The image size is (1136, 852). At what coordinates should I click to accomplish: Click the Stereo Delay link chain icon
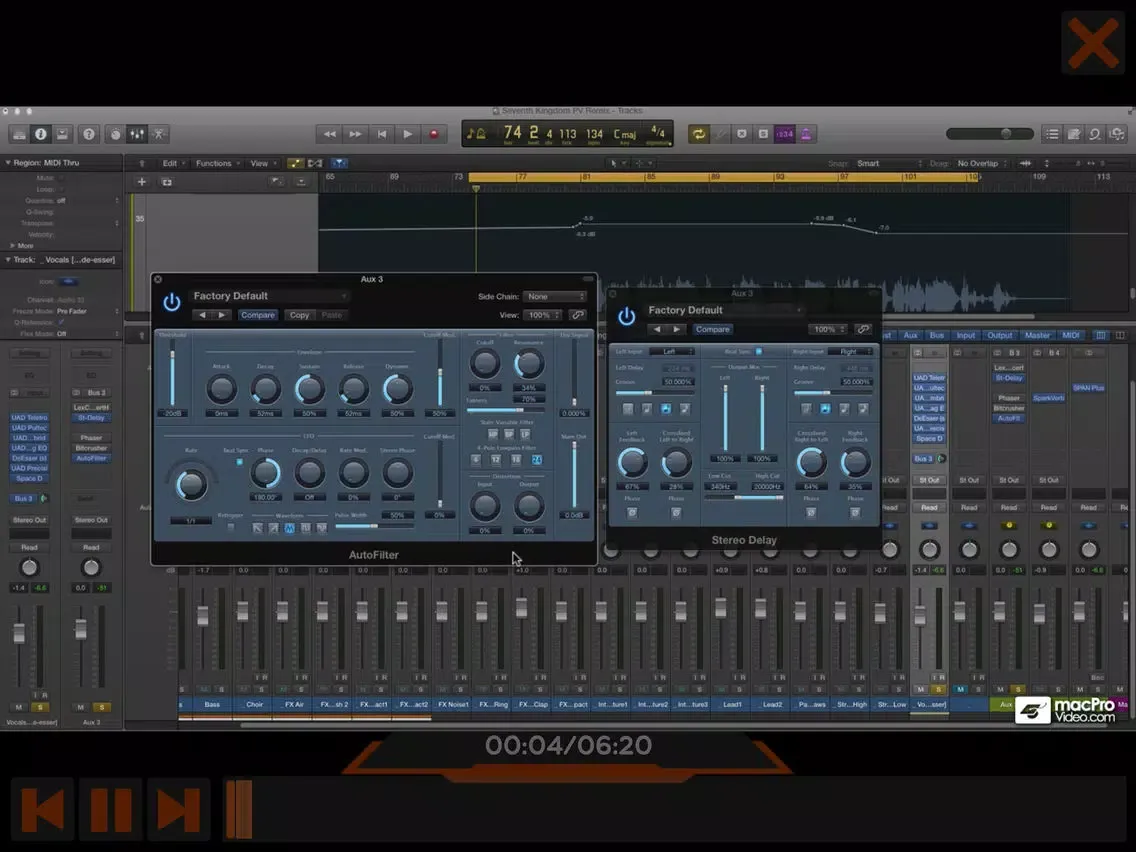pos(863,329)
